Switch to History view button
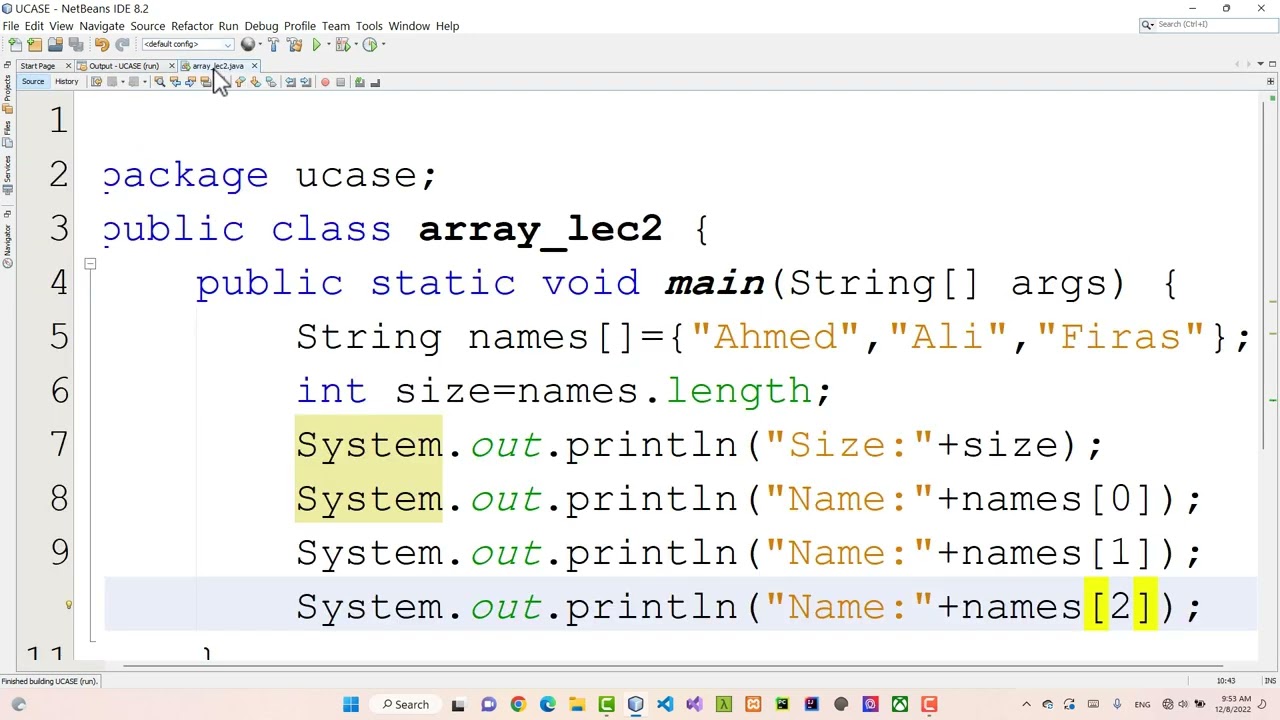 pos(67,82)
